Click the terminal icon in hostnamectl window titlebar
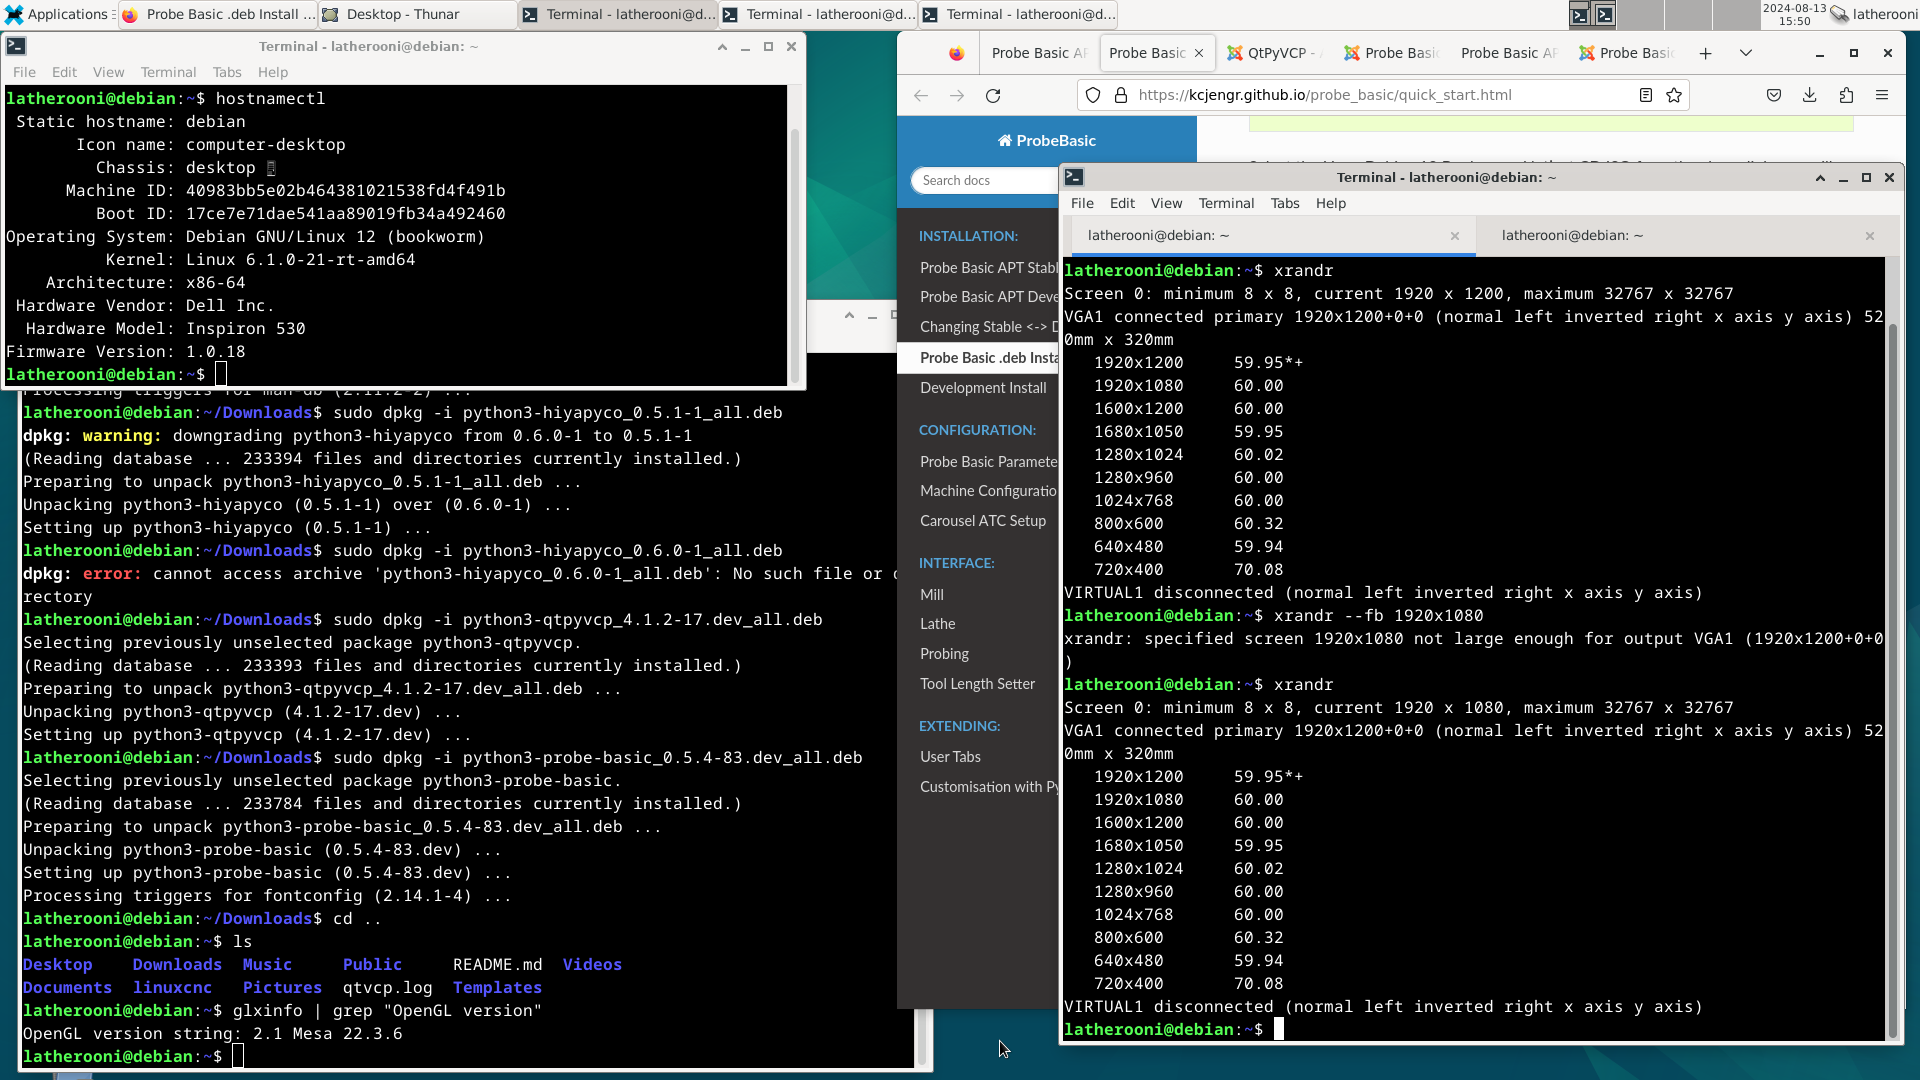 point(16,46)
